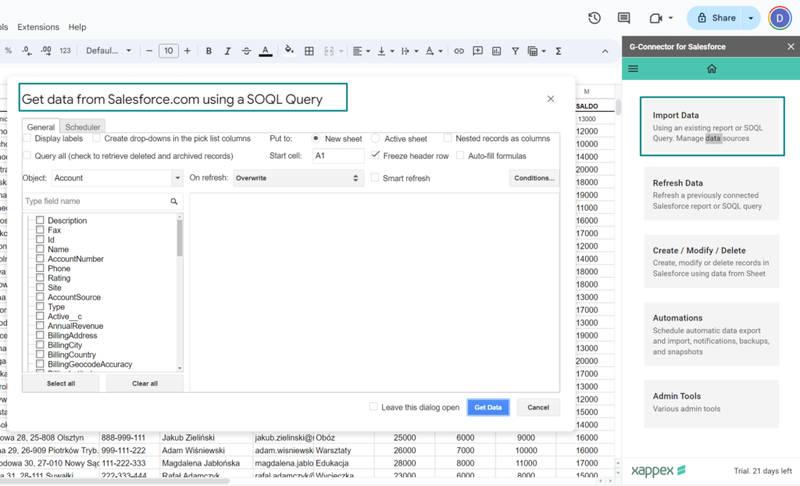
Task: Insert link icon in toolbar
Action: coord(459,50)
